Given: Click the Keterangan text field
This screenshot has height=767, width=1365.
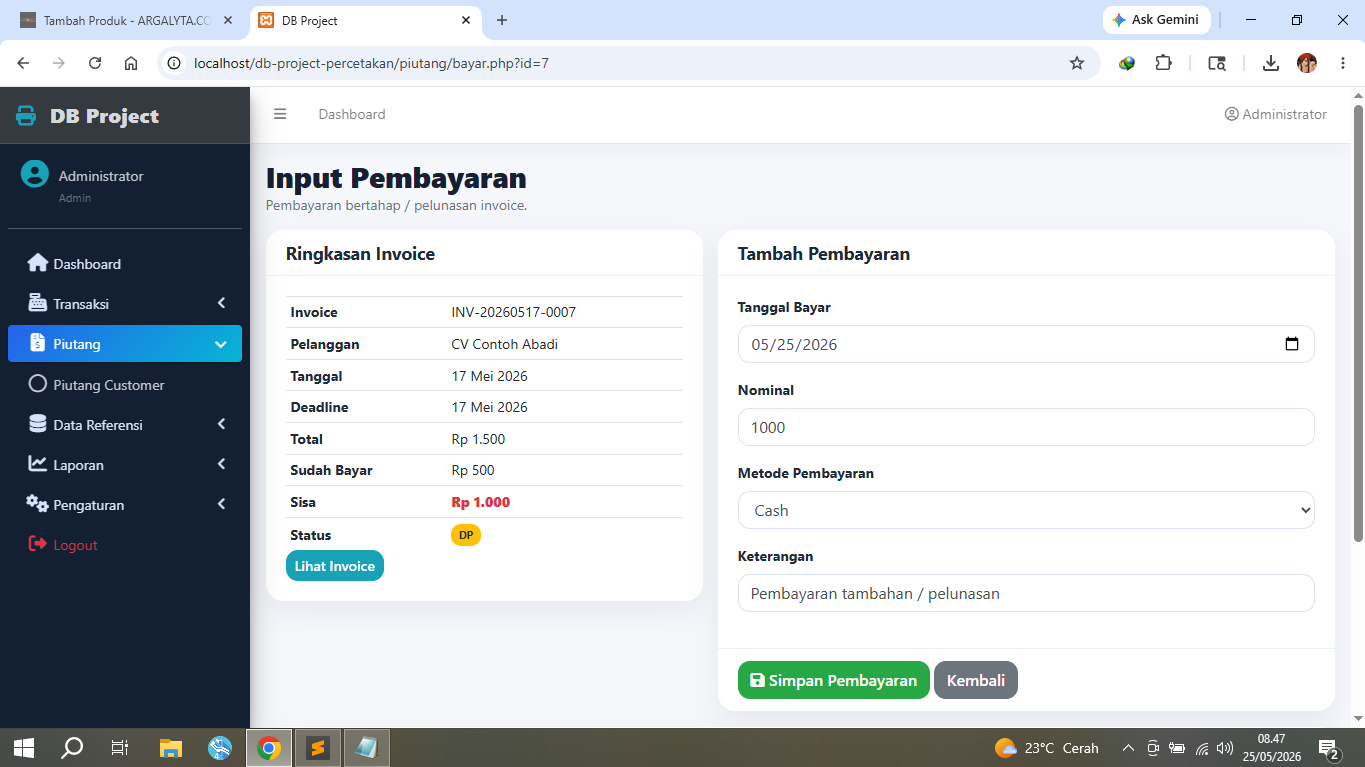Looking at the screenshot, I should pos(1026,593).
